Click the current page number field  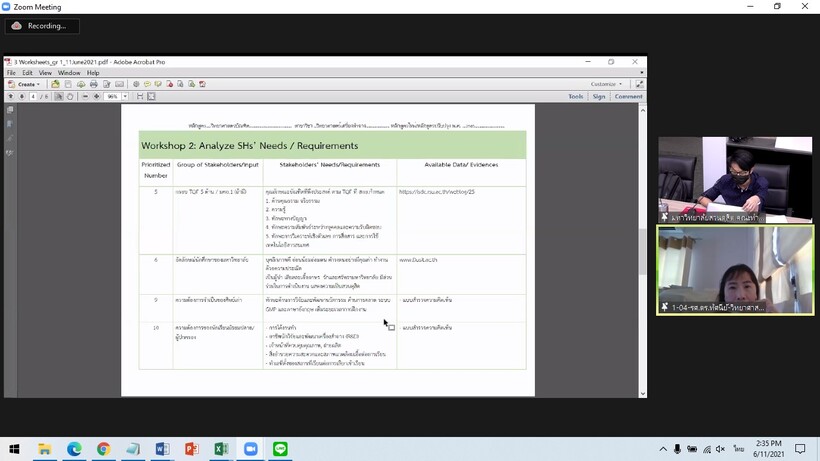[x=33, y=97]
